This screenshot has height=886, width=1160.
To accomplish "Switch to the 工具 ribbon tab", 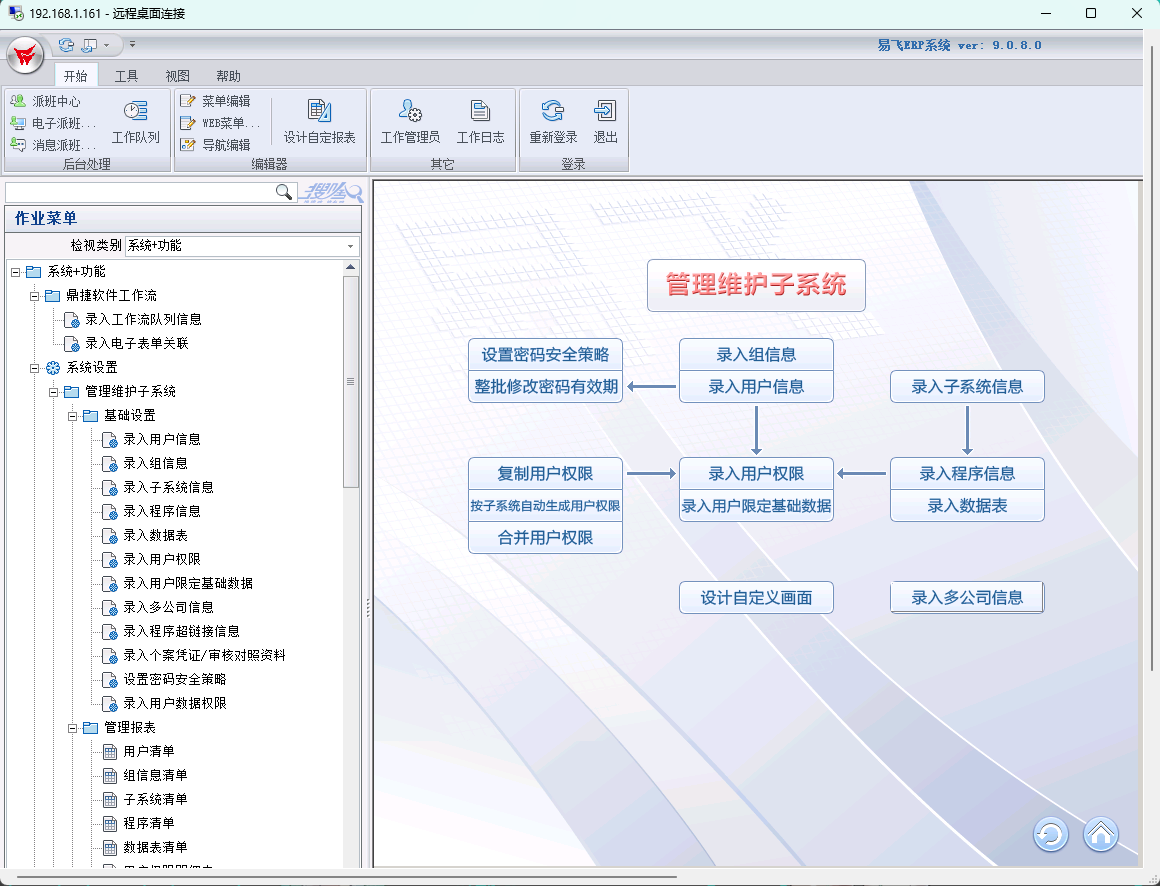I will coord(126,76).
